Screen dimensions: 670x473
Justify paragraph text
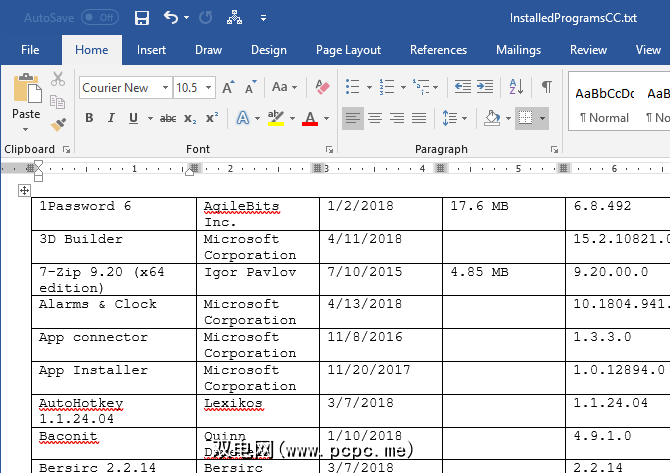point(419,118)
